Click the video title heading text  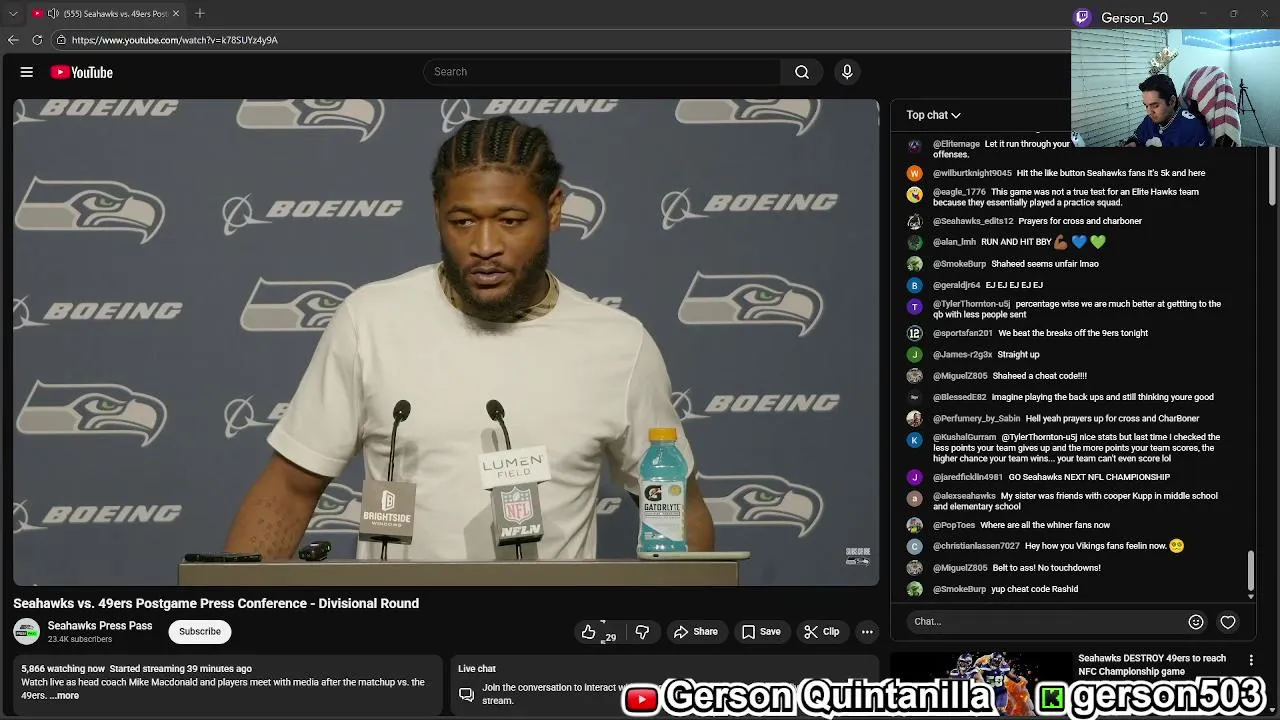(x=216, y=604)
